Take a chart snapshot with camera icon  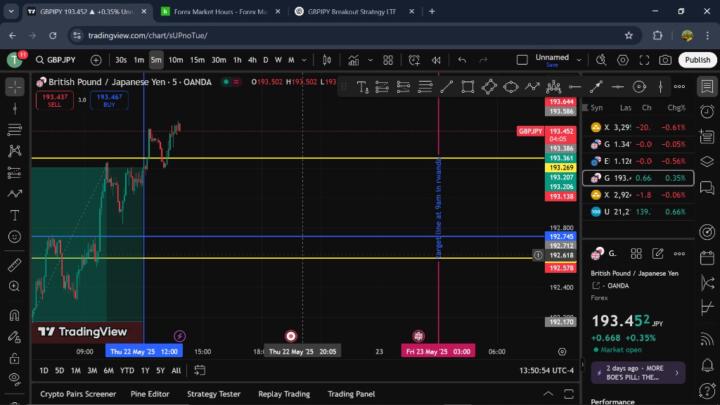pos(665,60)
